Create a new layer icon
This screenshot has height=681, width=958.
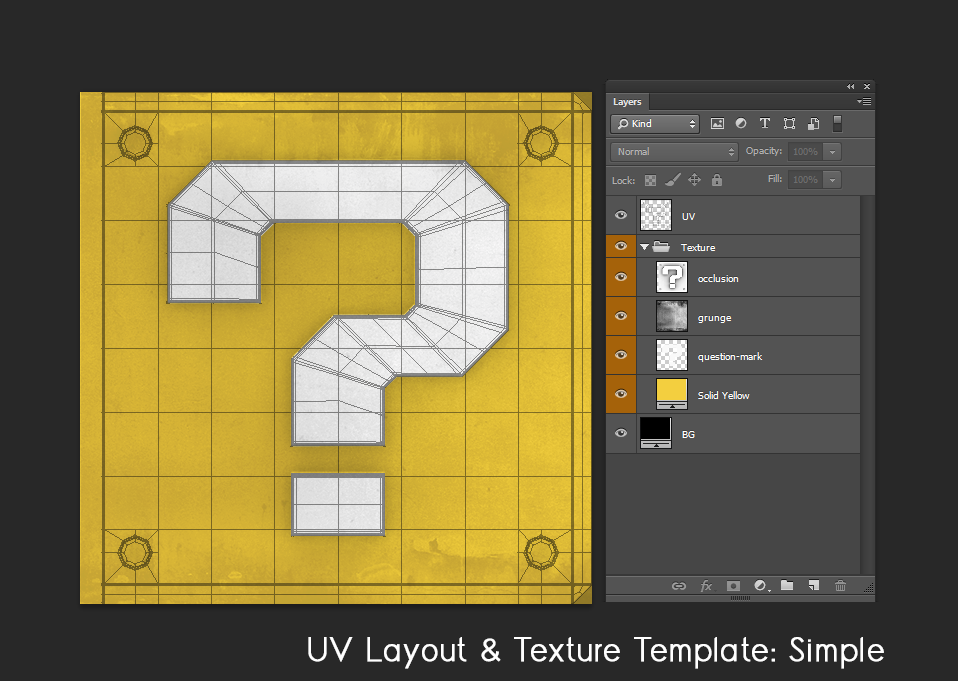coord(813,585)
